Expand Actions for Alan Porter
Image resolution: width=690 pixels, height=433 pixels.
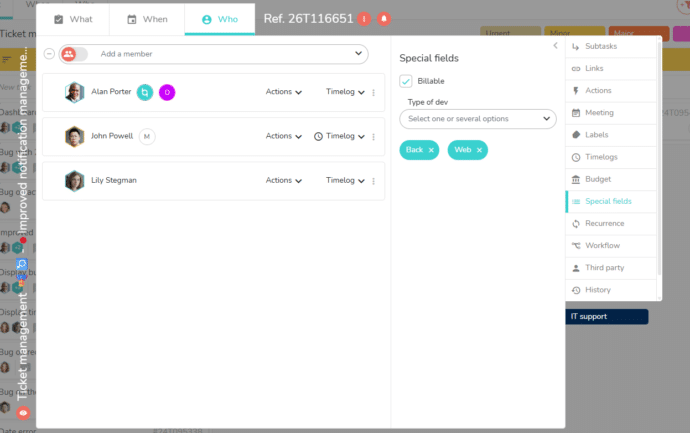coord(284,92)
